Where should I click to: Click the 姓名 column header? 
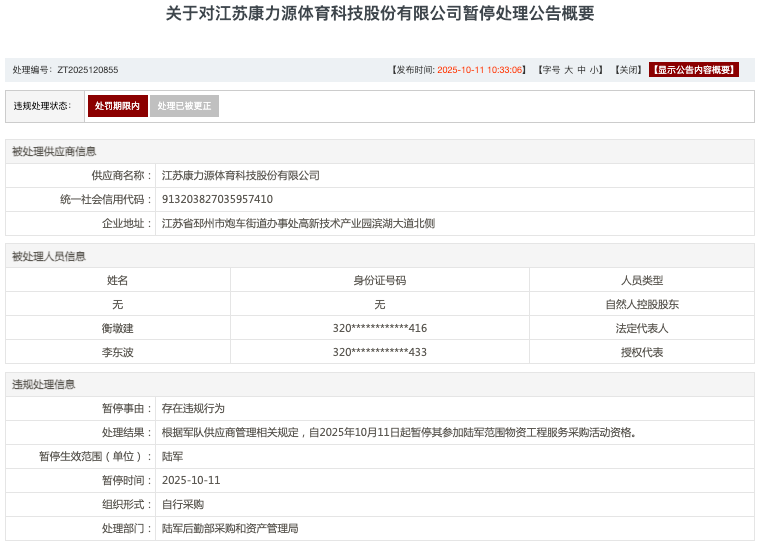click(x=117, y=280)
